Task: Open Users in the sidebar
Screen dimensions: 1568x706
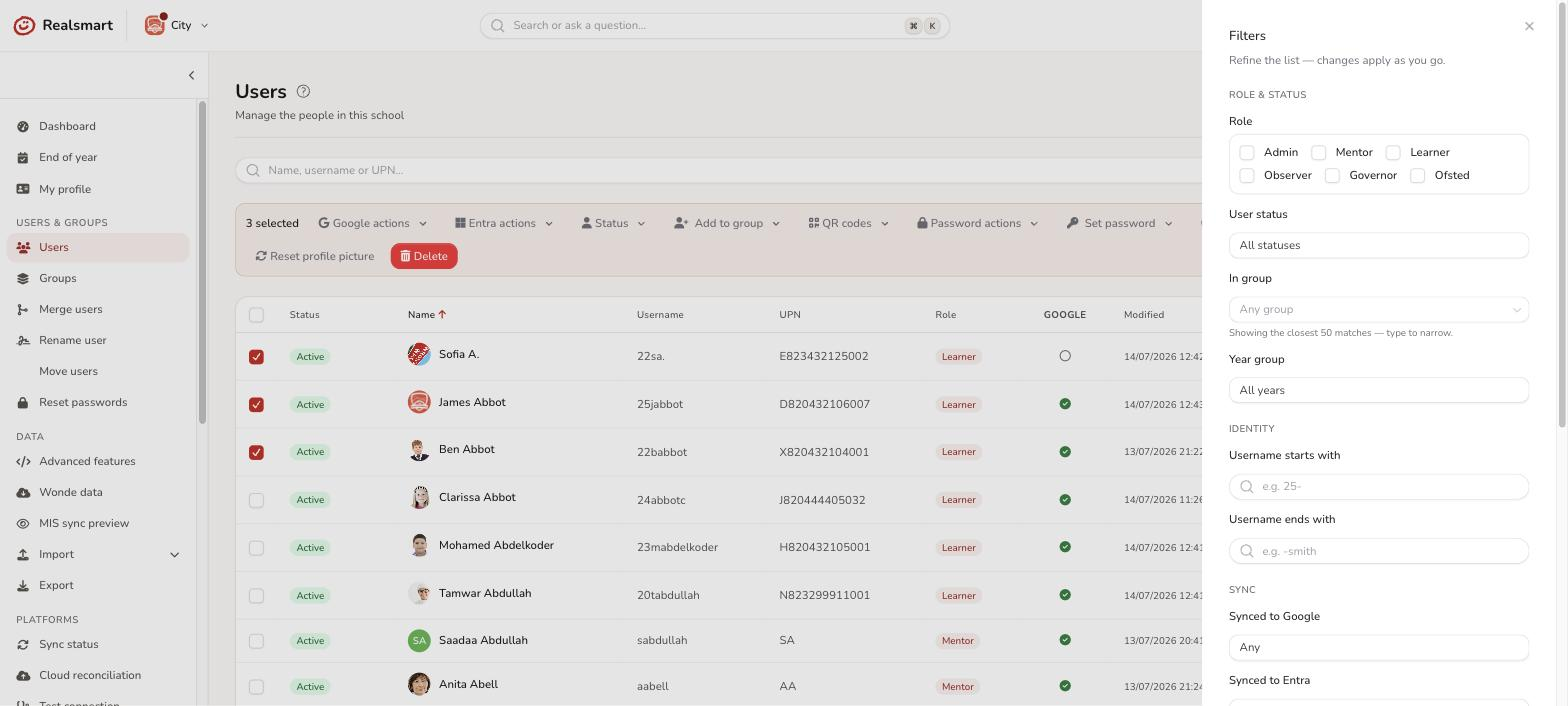Action: point(98,247)
